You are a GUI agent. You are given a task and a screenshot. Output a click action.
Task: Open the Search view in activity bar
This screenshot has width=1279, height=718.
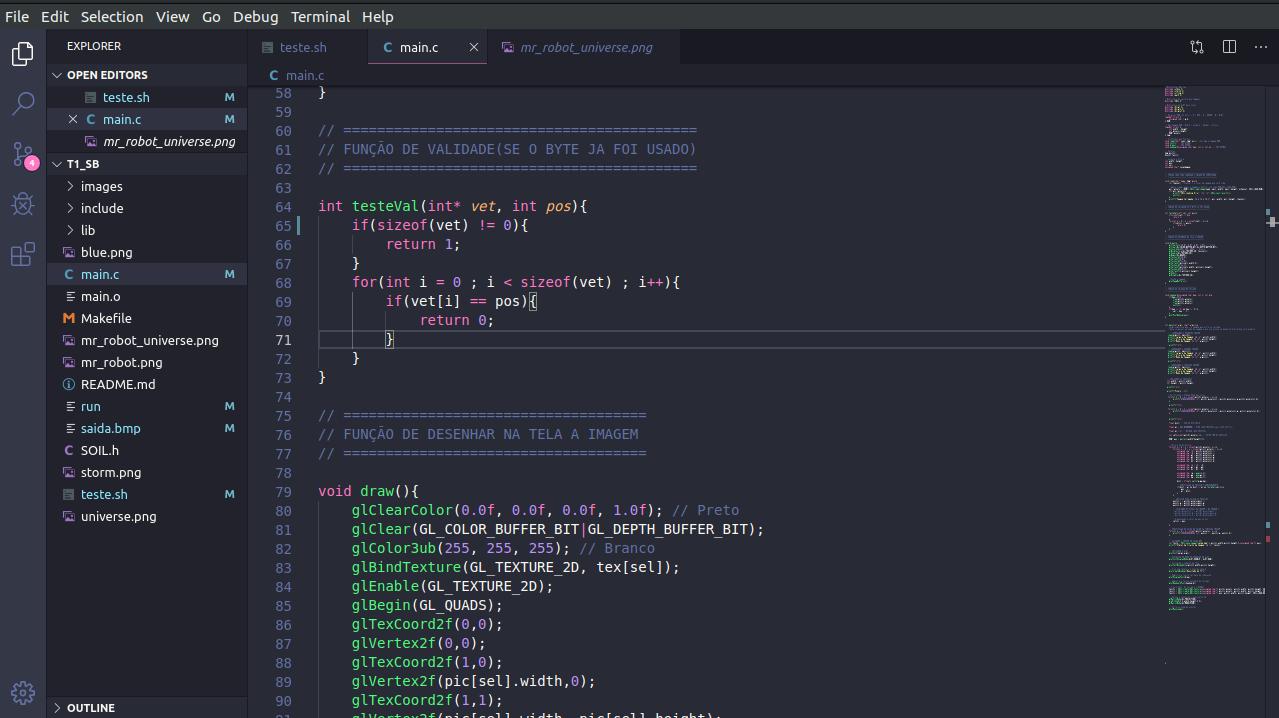click(x=22, y=103)
